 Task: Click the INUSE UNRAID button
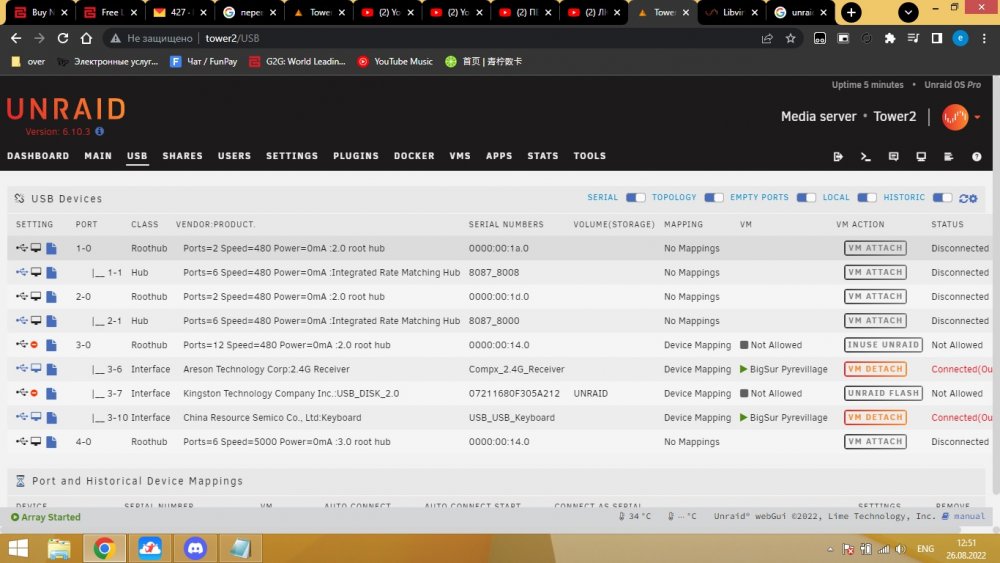[883, 345]
